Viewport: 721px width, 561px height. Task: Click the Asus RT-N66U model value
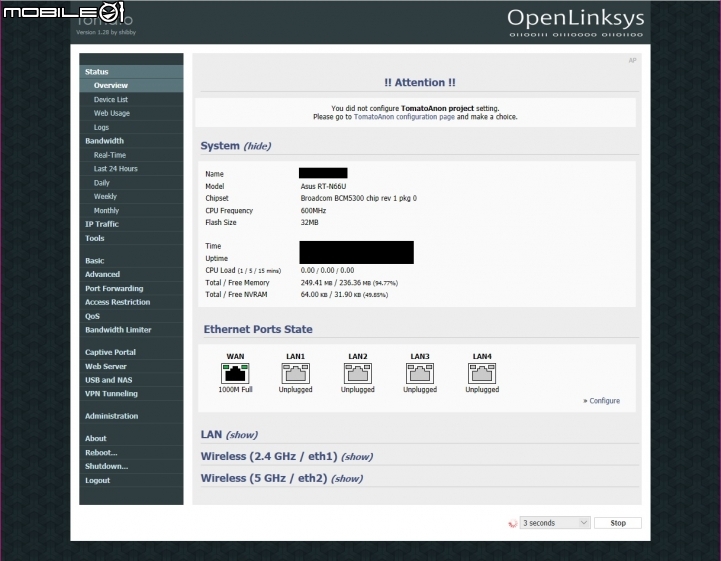[x=323, y=186]
